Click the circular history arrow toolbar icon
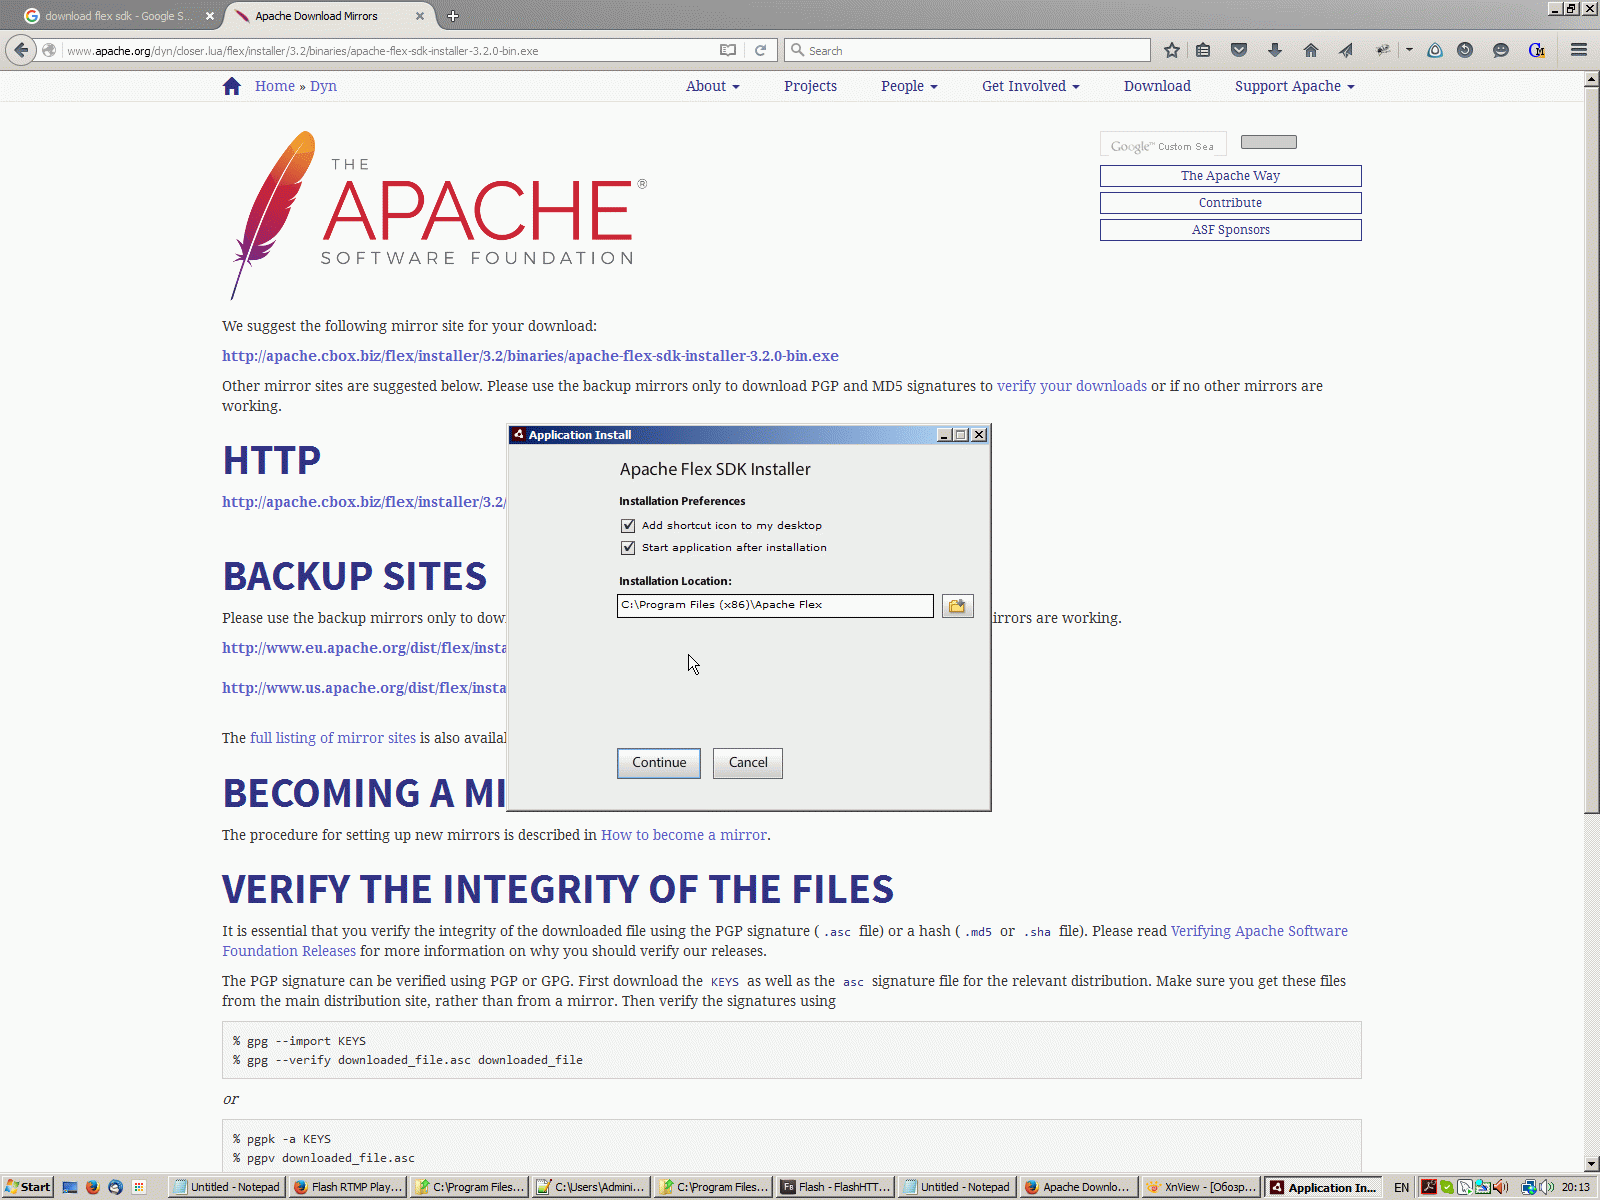 click(x=1465, y=50)
